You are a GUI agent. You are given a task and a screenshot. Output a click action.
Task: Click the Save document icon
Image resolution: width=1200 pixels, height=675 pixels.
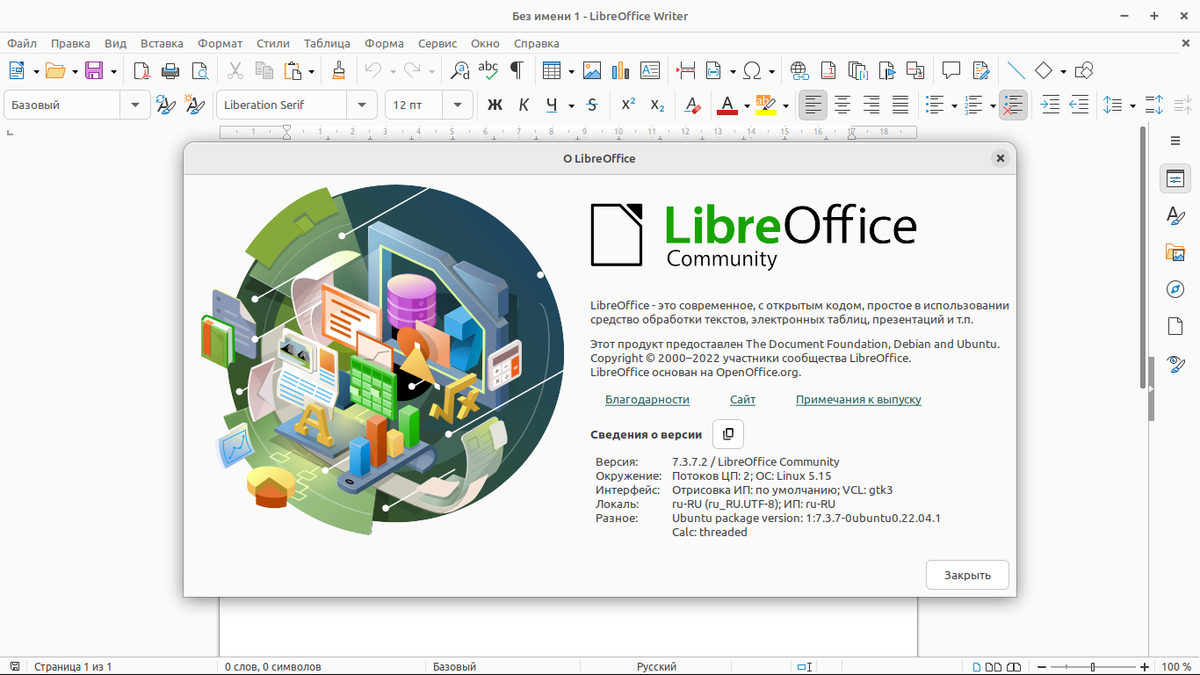tap(94, 71)
